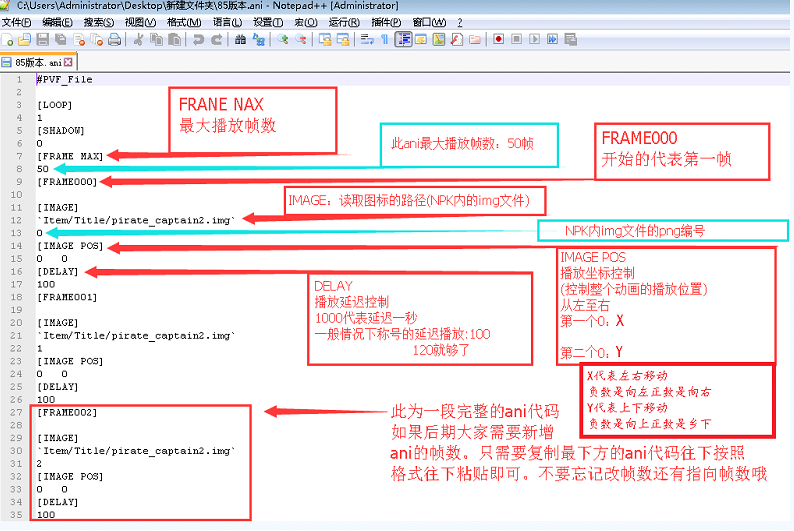Select the 85版本.ani document tab
Viewport: 794px width, 531px height.
[x=36, y=62]
